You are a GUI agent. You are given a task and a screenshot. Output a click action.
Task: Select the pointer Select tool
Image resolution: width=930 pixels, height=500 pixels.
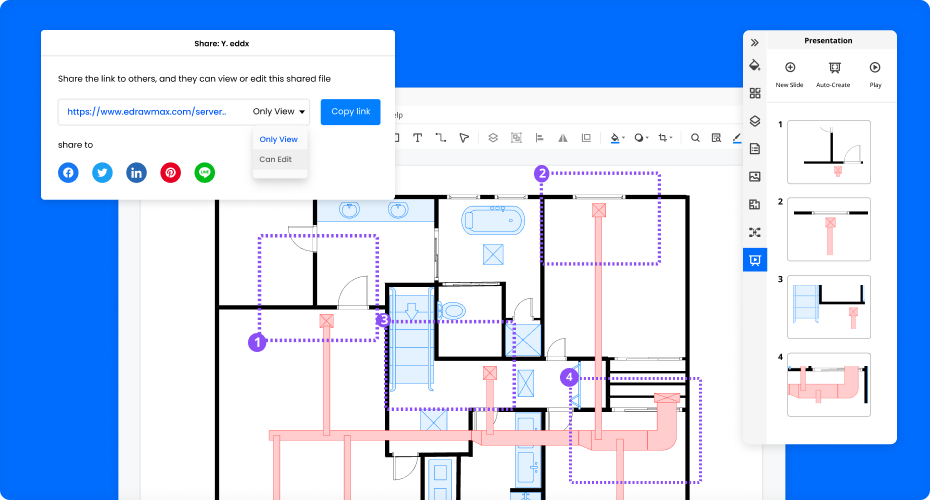click(x=464, y=138)
